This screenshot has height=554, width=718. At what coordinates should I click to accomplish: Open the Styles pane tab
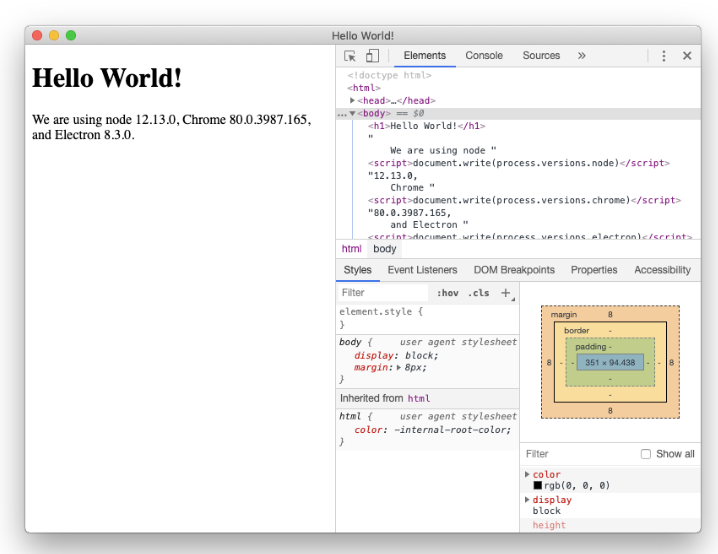[x=358, y=270]
